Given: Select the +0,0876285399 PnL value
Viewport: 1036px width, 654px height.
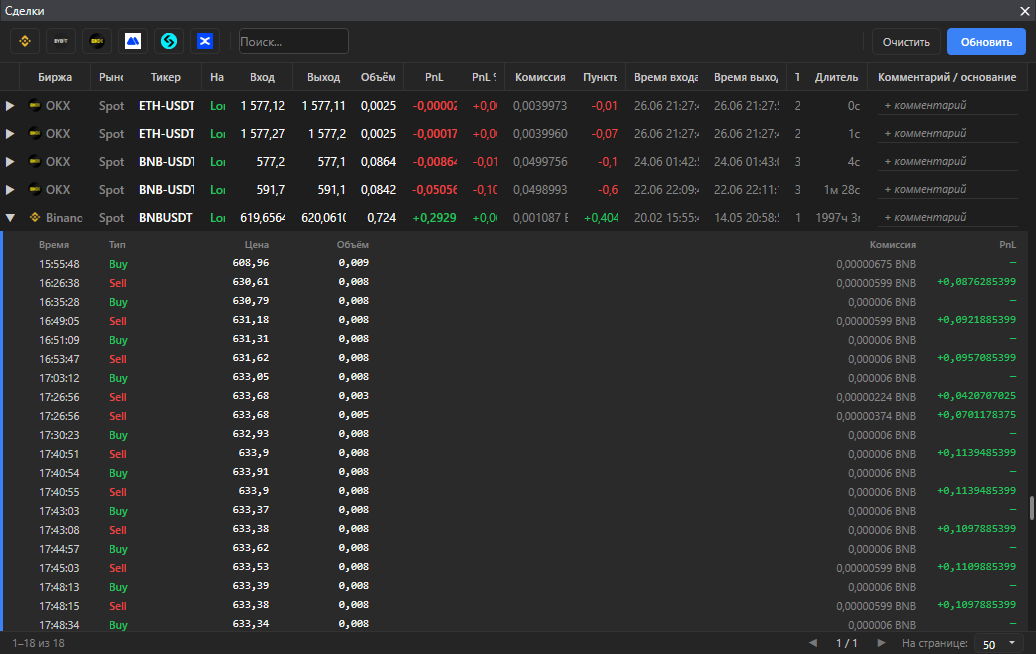Looking at the screenshot, I should tap(977, 282).
